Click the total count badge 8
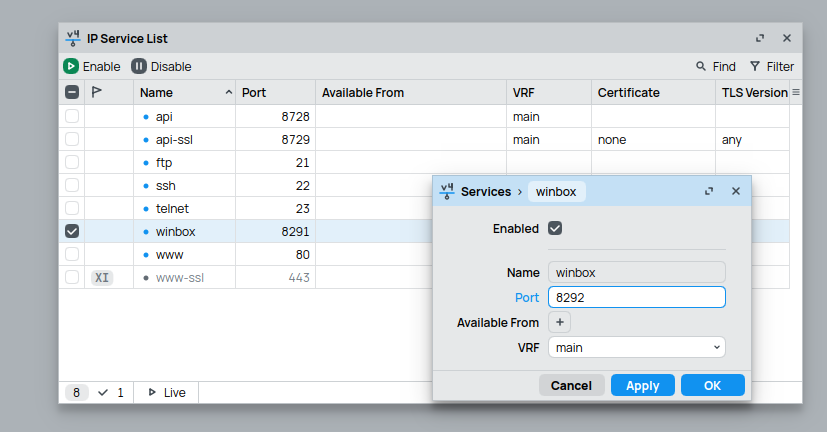Viewport: 827px width, 432px height. pos(76,392)
